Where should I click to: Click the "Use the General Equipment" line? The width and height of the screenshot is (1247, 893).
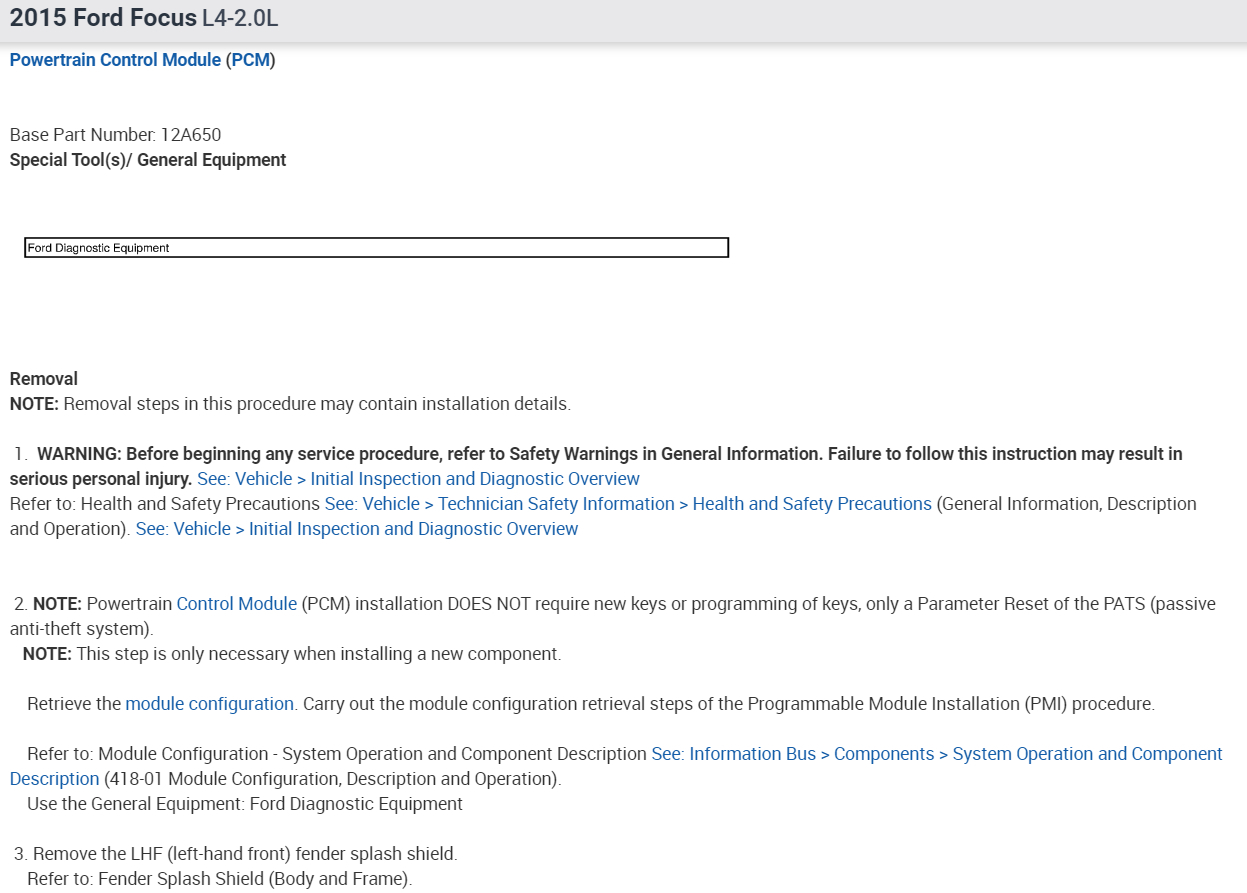click(245, 804)
